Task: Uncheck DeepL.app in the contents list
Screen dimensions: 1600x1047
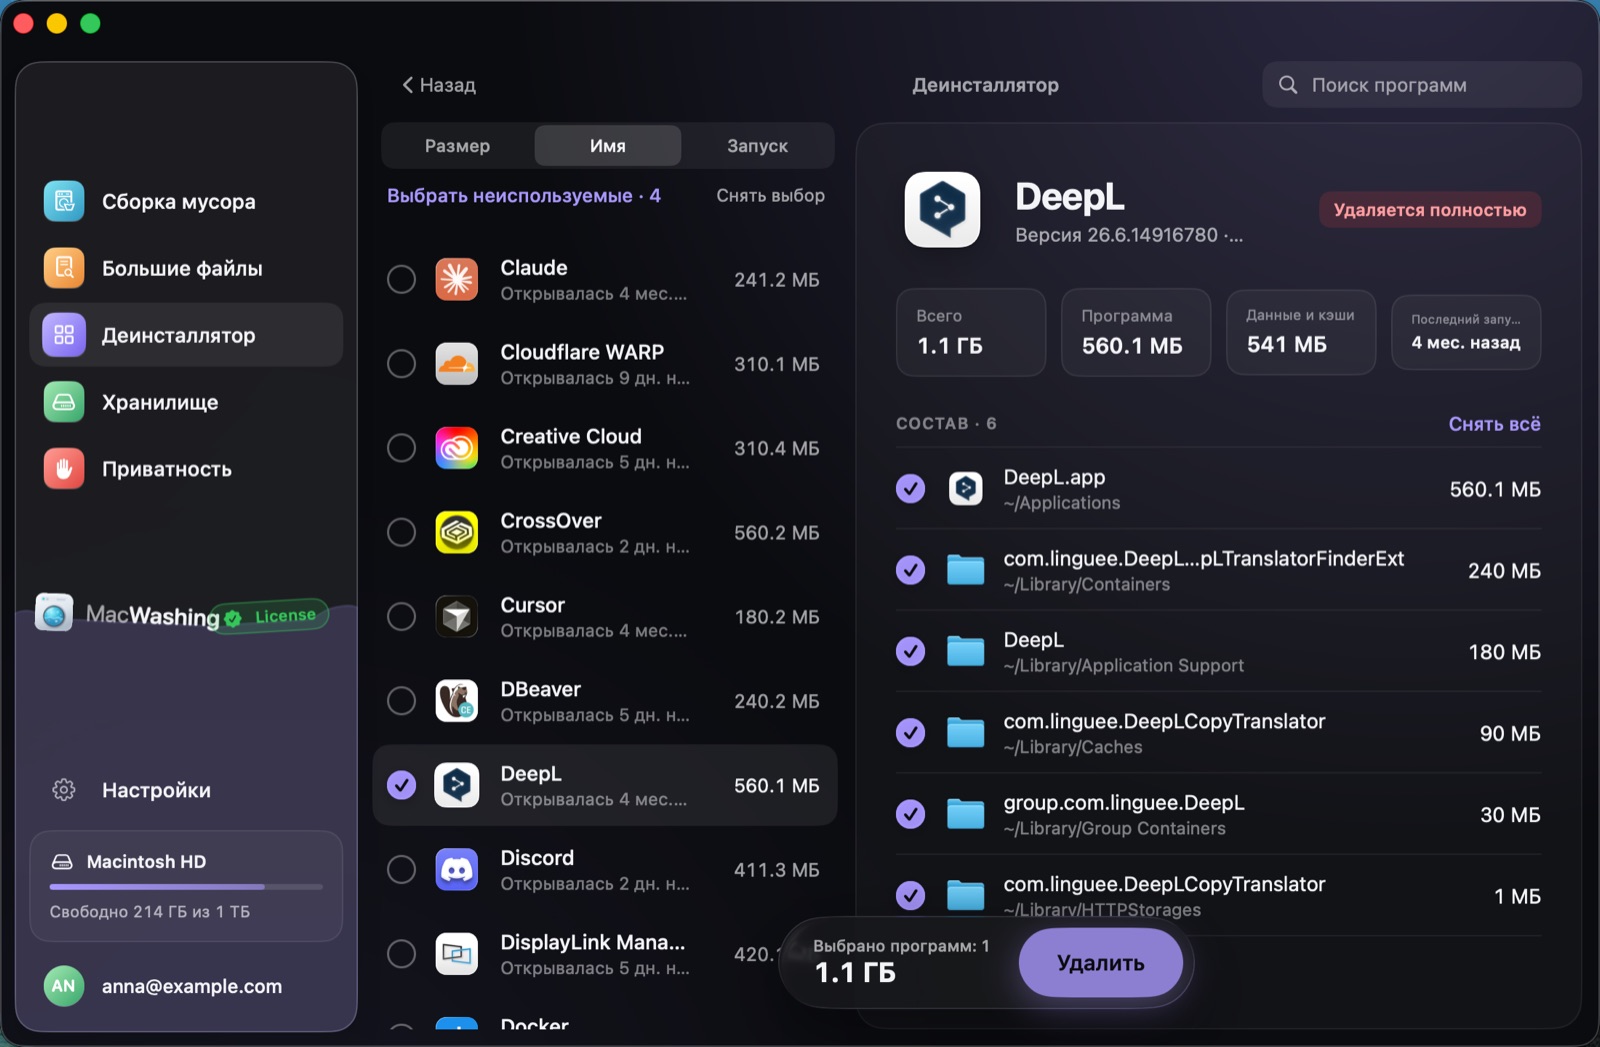Action: (x=910, y=489)
